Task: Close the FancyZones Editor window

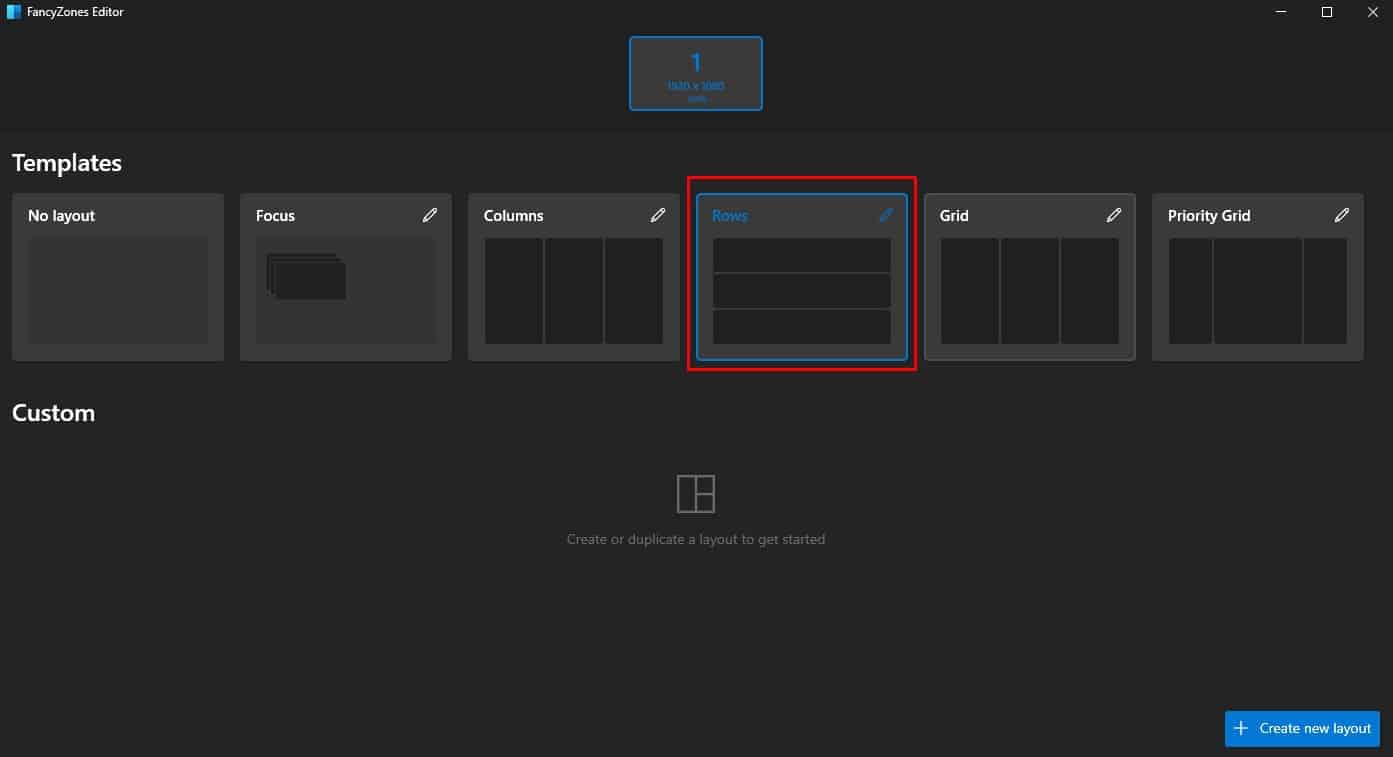Action: (x=1372, y=12)
